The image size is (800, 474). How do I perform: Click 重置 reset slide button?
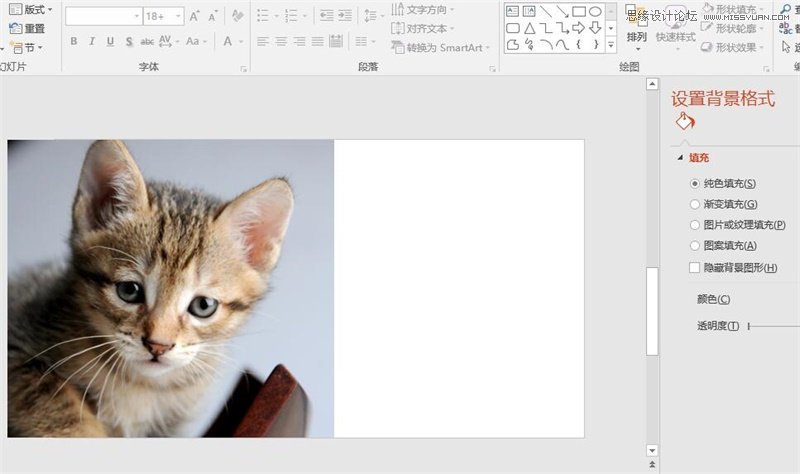[x=27, y=29]
